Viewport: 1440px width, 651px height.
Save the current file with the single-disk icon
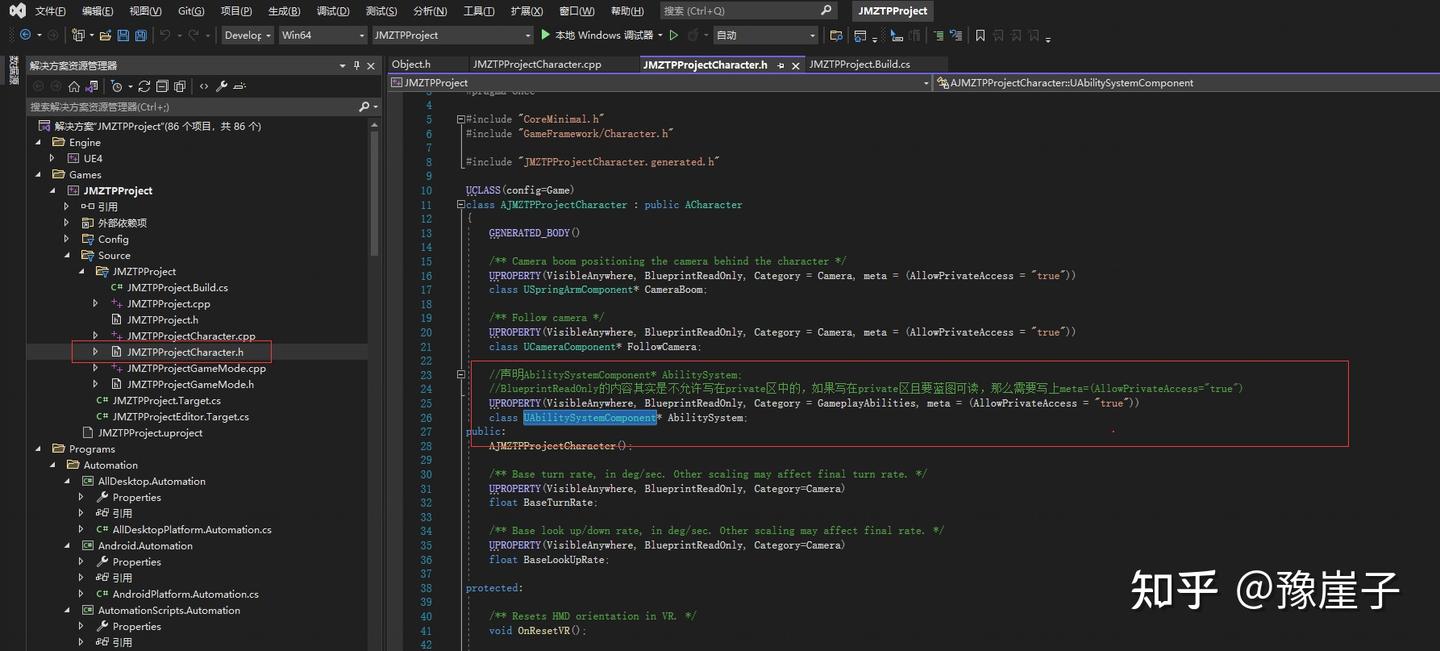click(123, 35)
